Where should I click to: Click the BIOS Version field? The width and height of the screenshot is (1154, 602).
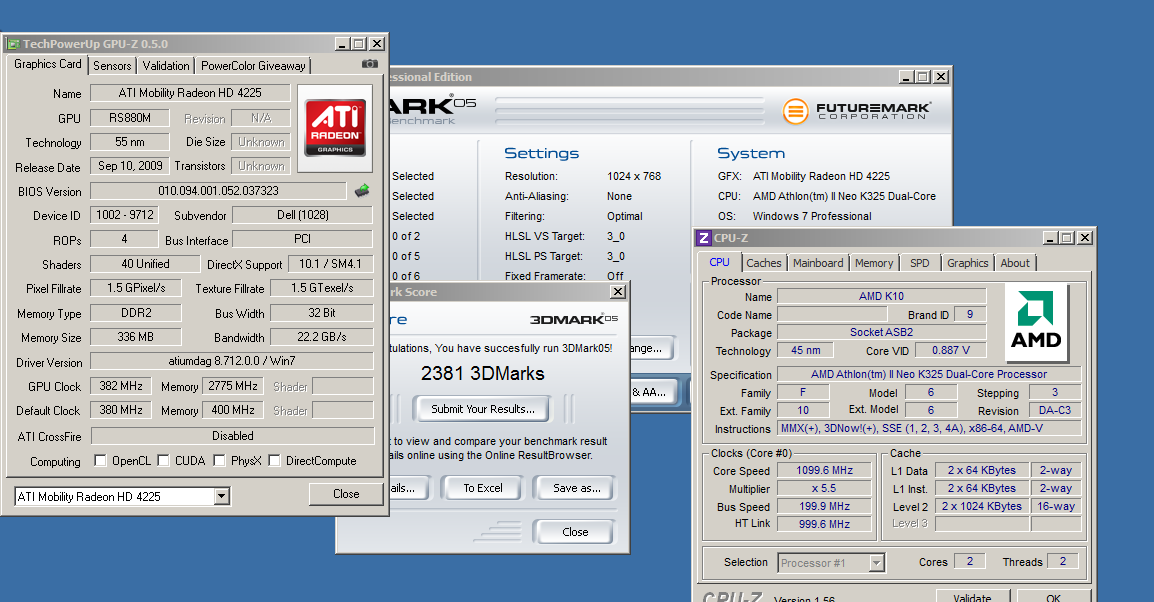[218, 191]
